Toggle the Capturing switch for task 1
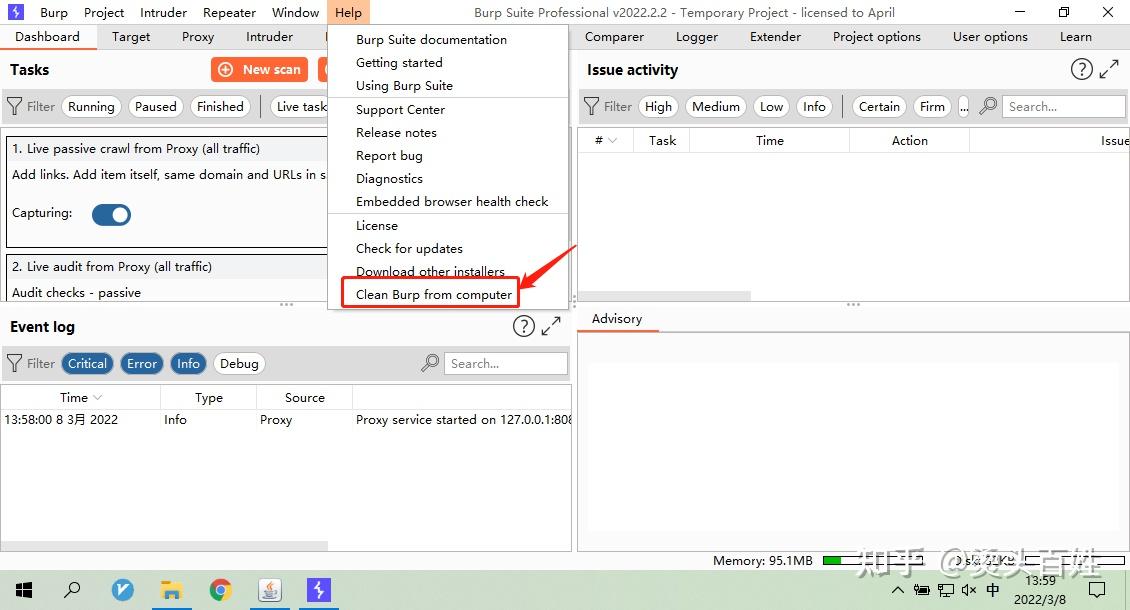Screen dimensions: 1130x610 [112, 215]
